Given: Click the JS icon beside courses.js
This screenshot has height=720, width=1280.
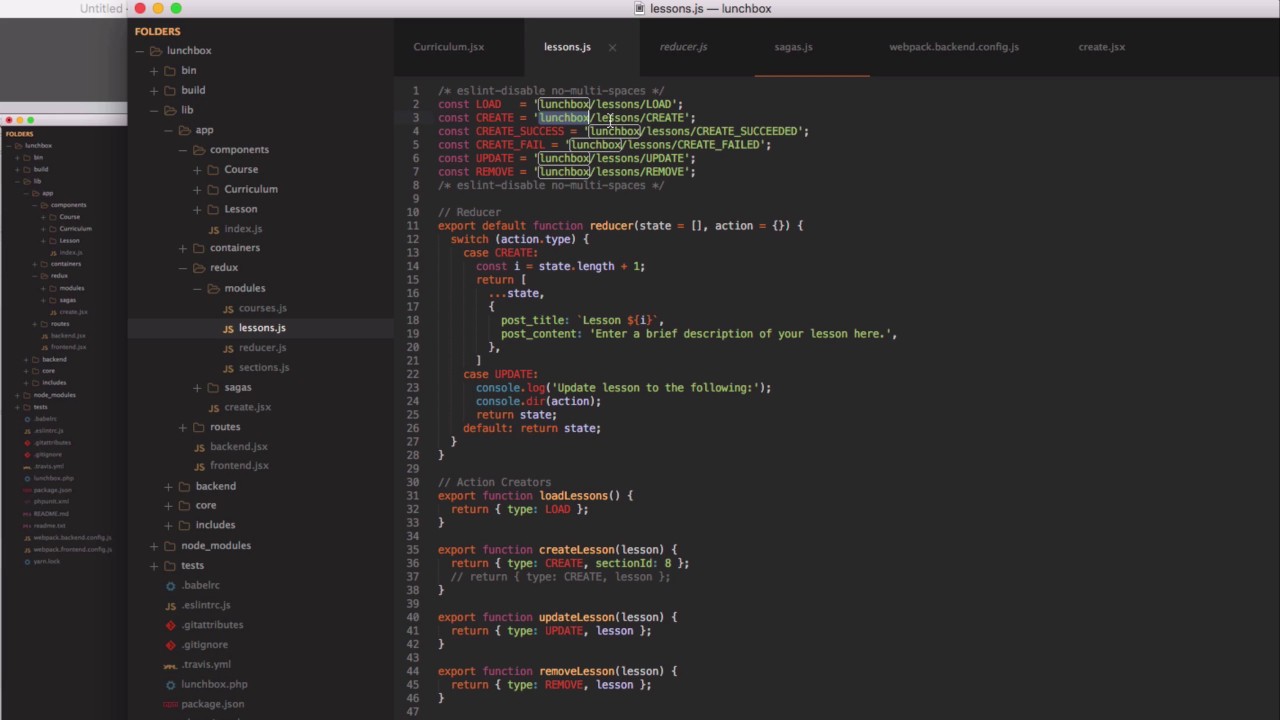Looking at the screenshot, I should pos(227,308).
